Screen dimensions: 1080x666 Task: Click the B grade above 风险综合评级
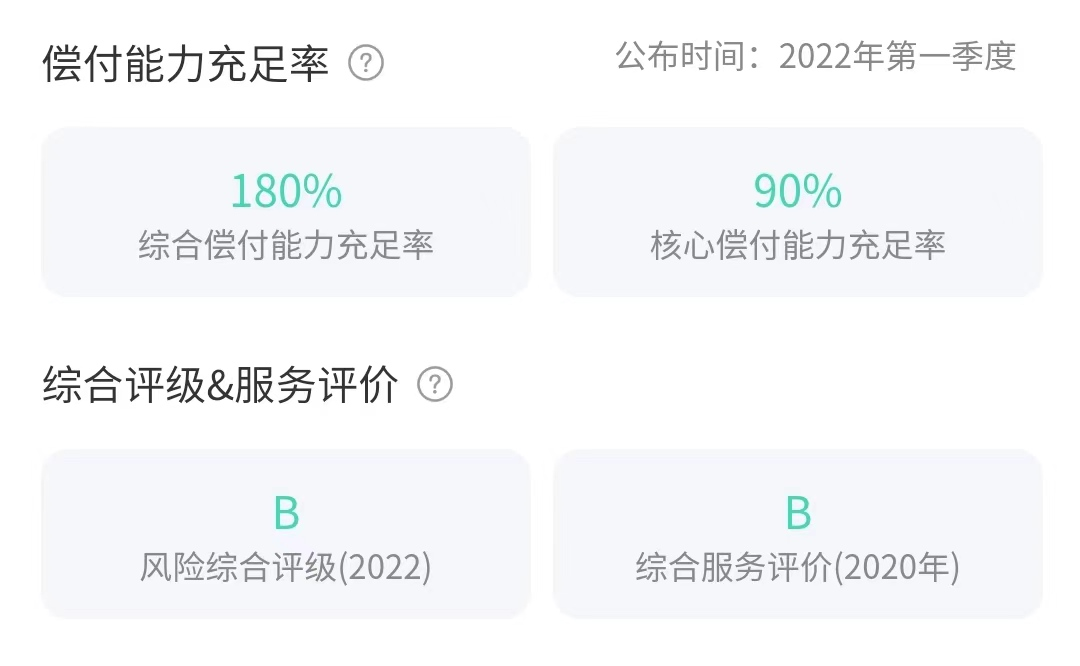pyautogui.click(x=286, y=513)
